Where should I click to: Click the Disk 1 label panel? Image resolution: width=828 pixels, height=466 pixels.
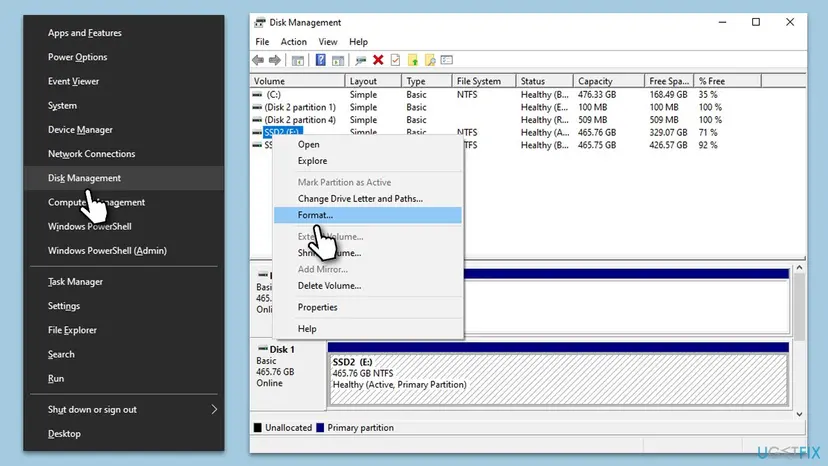(x=288, y=374)
